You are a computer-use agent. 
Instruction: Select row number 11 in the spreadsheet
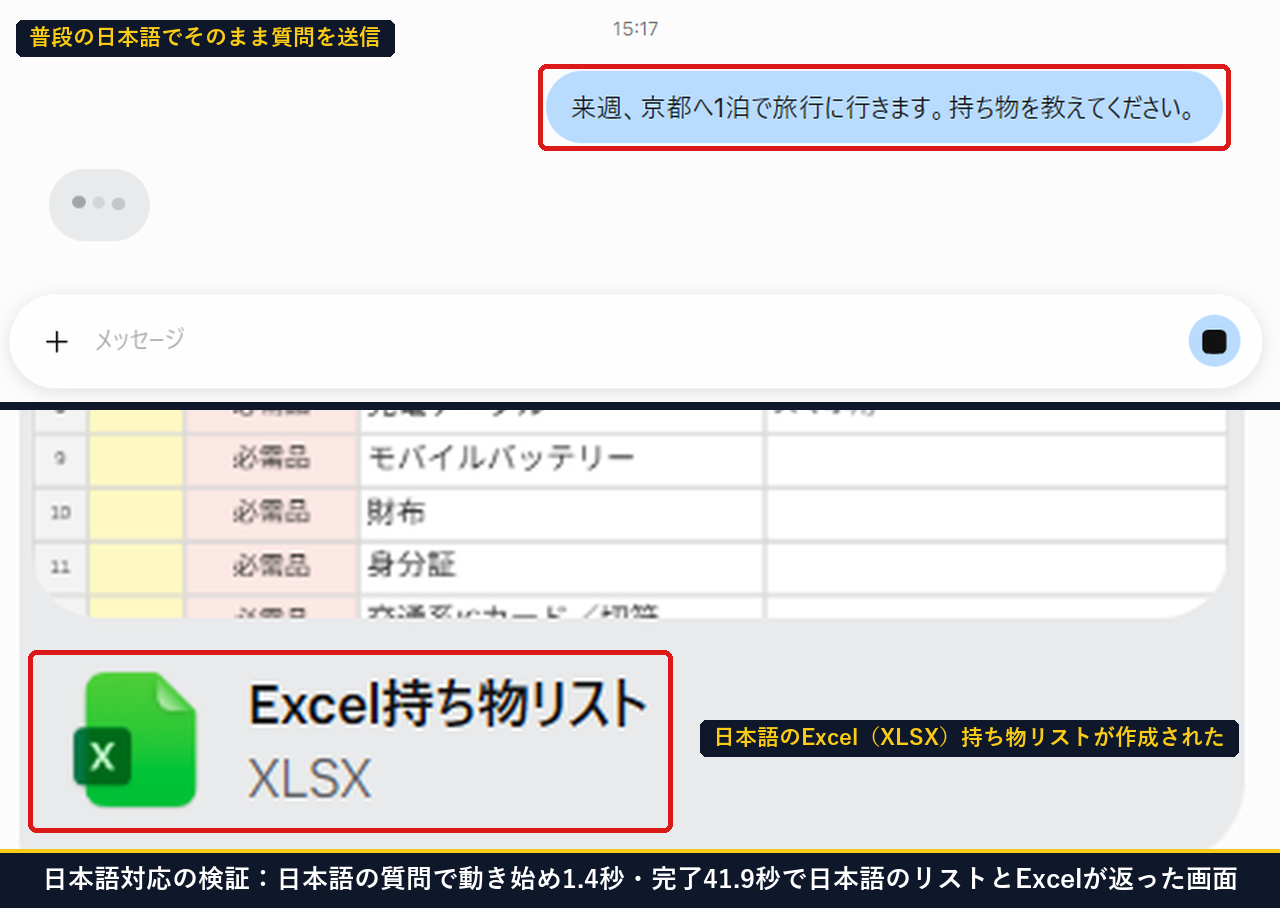61,567
